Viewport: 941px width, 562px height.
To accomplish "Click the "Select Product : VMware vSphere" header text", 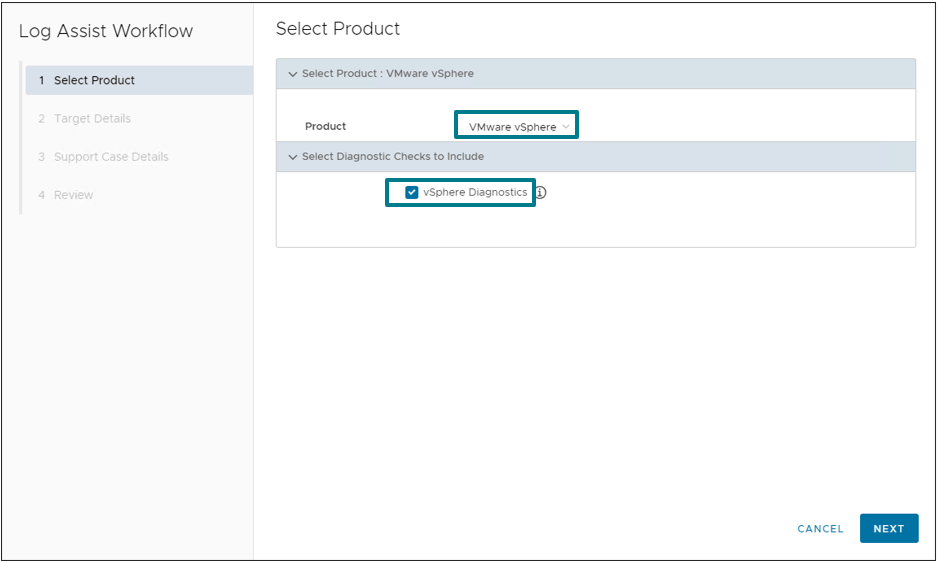I will pos(388,74).
